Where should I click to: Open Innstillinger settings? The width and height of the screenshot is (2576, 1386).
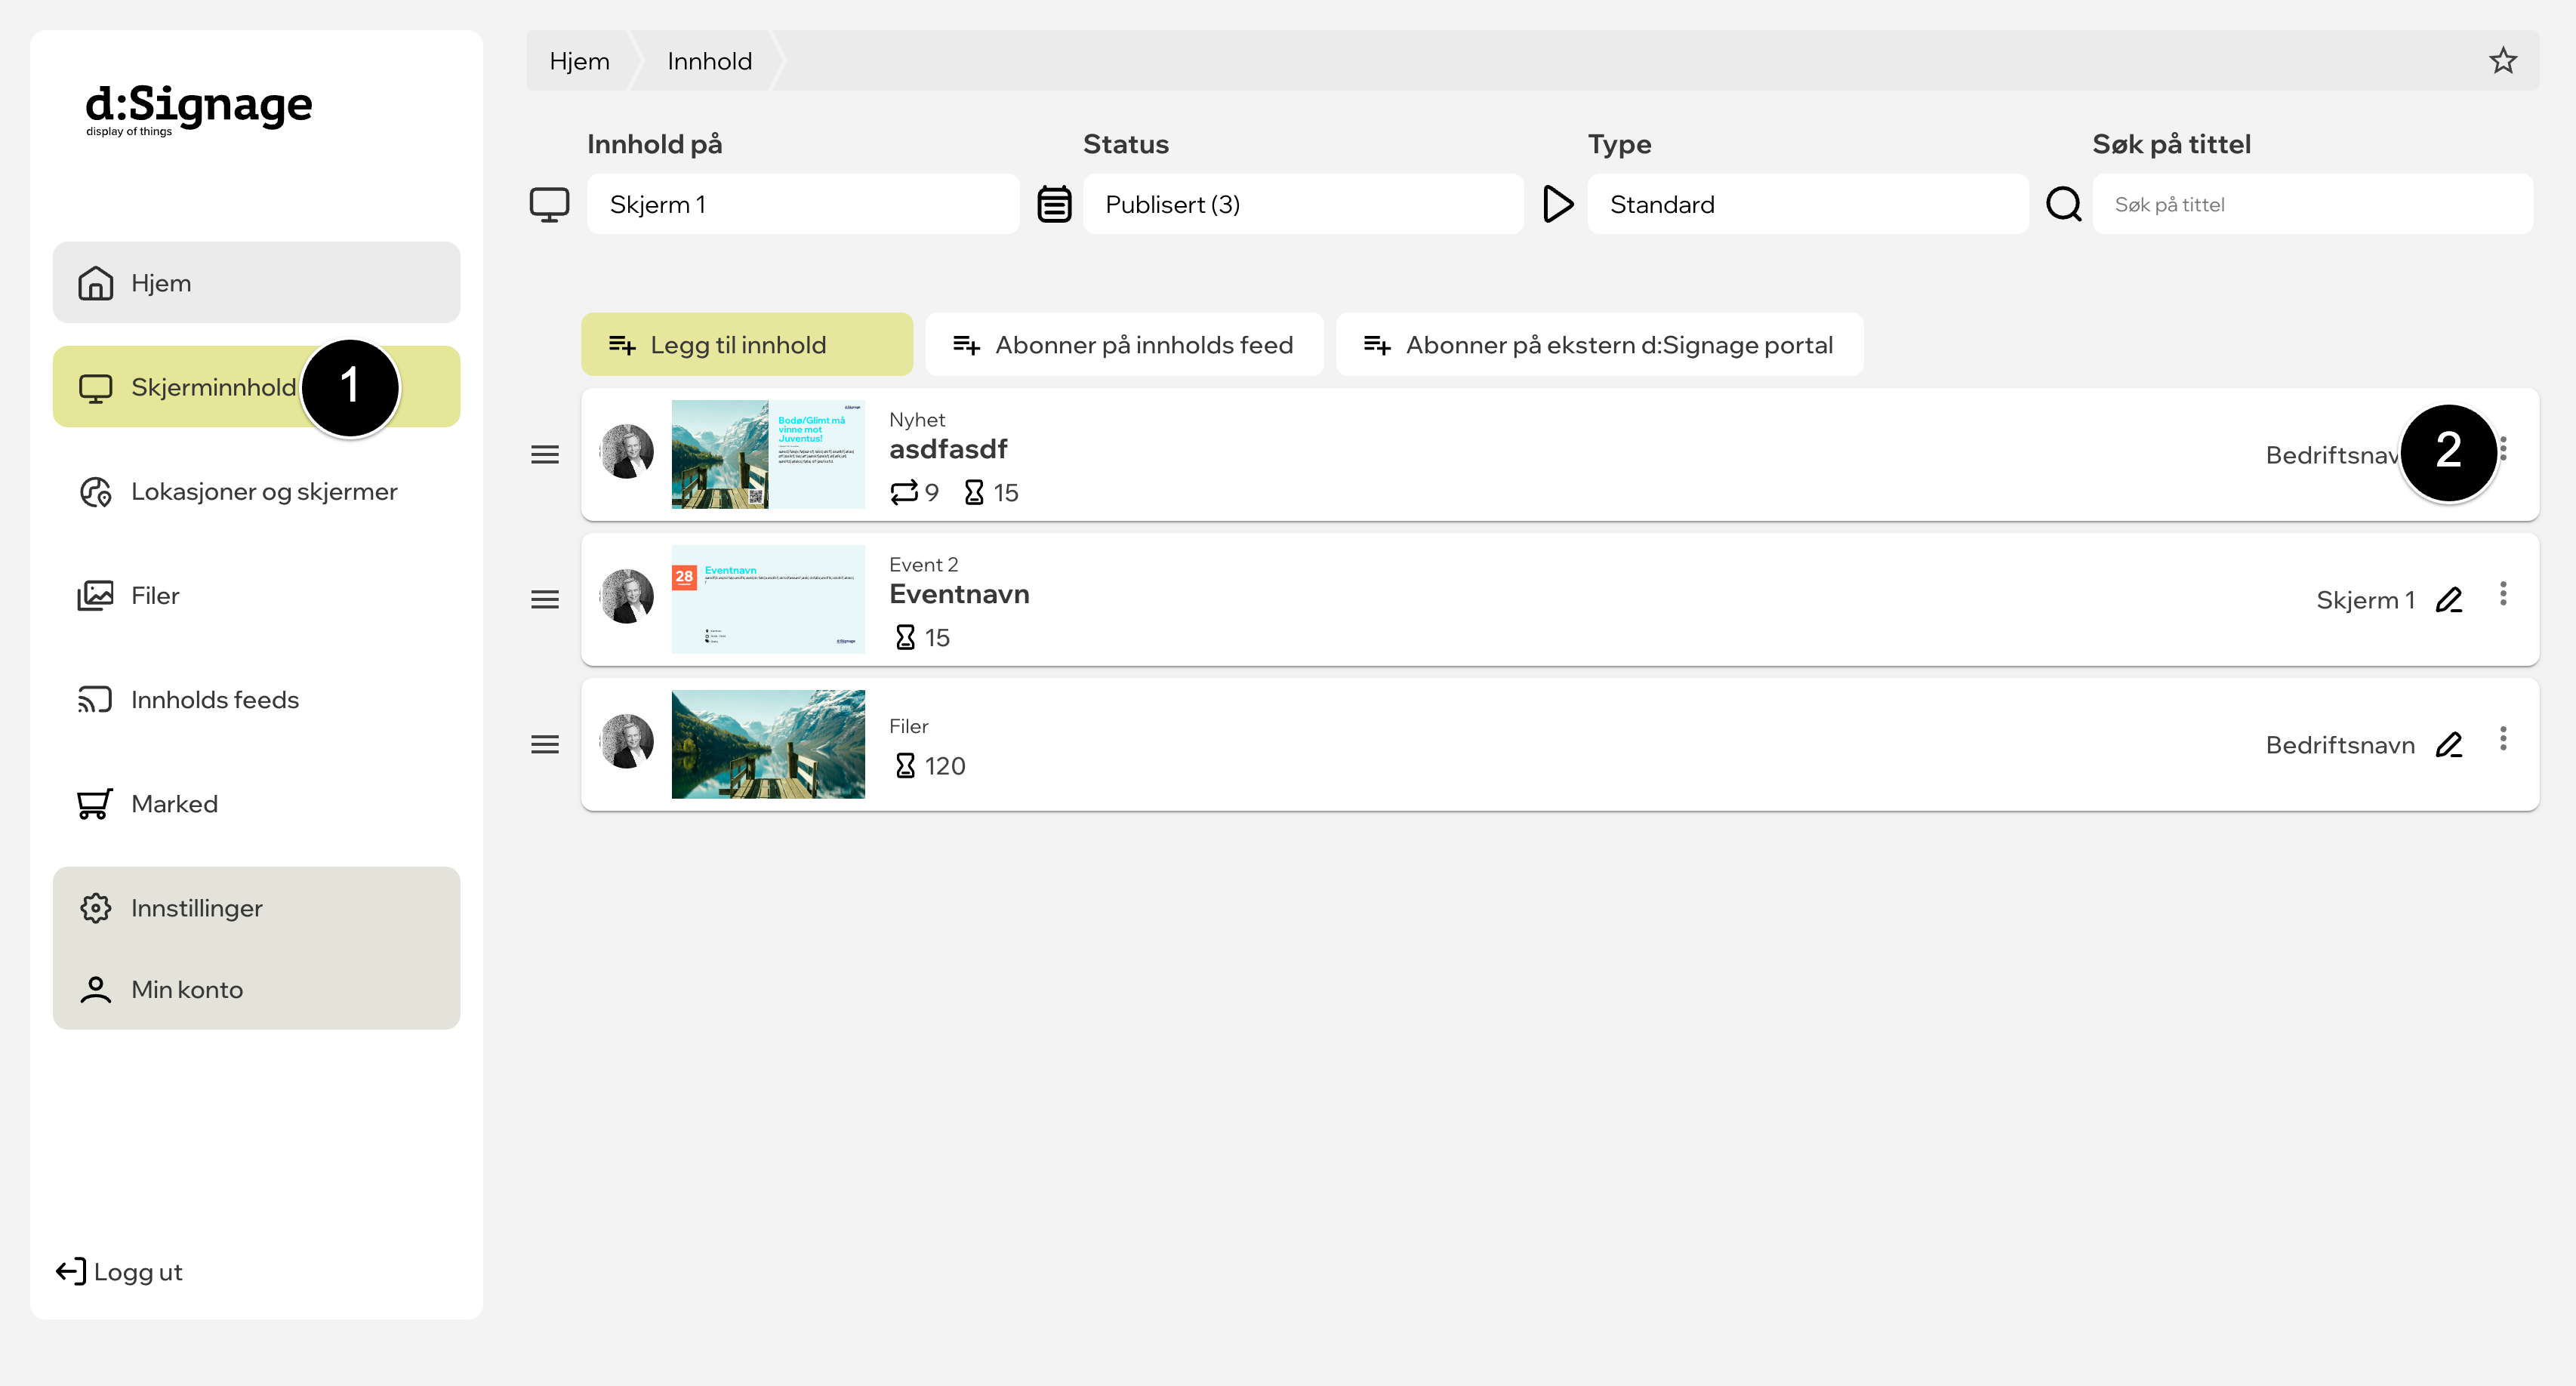coord(256,908)
